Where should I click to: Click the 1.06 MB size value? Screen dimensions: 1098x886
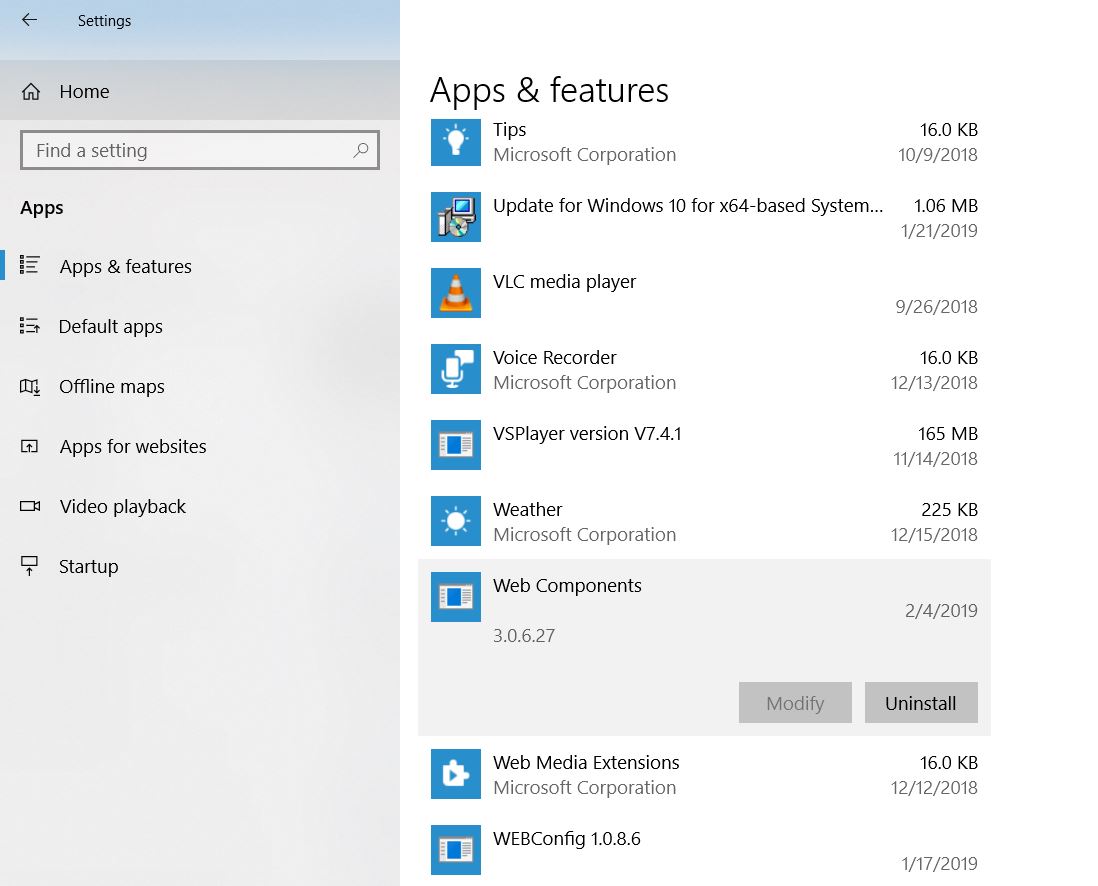(945, 205)
